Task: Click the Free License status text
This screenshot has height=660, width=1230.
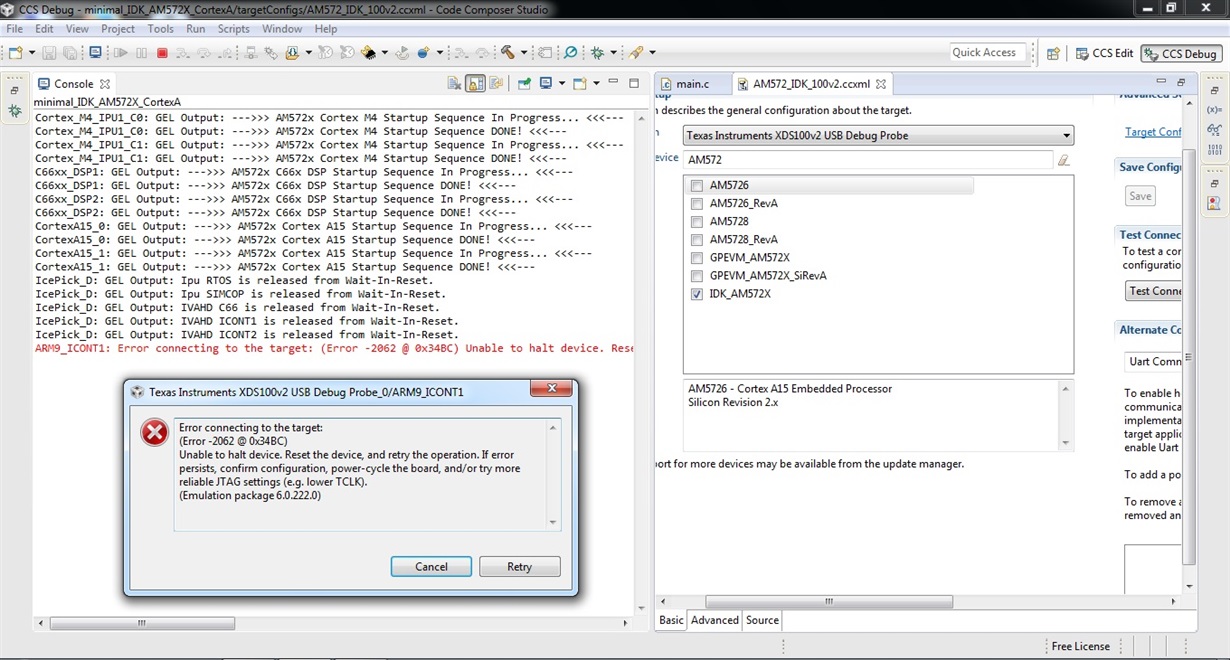Action: click(x=1080, y=646)
